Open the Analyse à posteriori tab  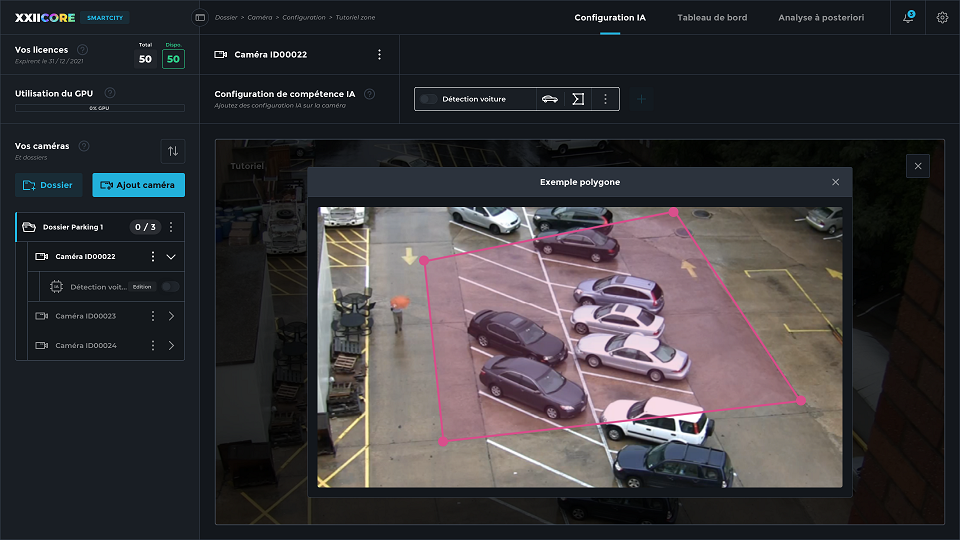pos(820,18)
